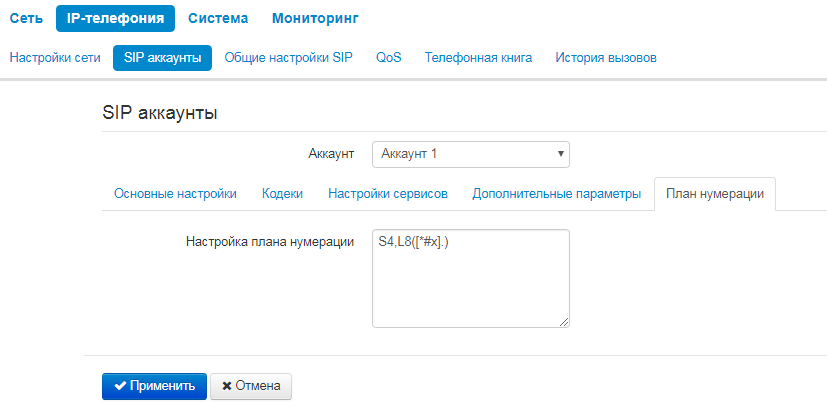Expand the Аккаунт dropdown

click(x=470, y=154)
